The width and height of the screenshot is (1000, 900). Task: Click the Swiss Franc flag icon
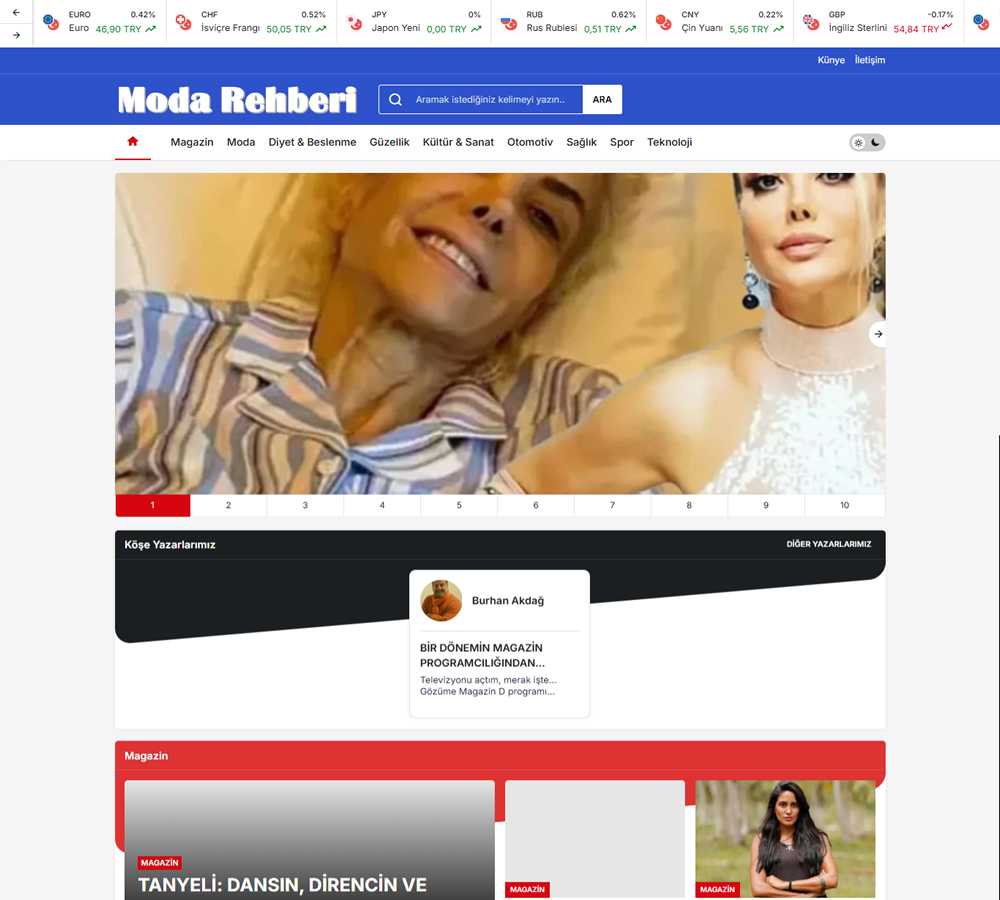click(x=184, y=22)
